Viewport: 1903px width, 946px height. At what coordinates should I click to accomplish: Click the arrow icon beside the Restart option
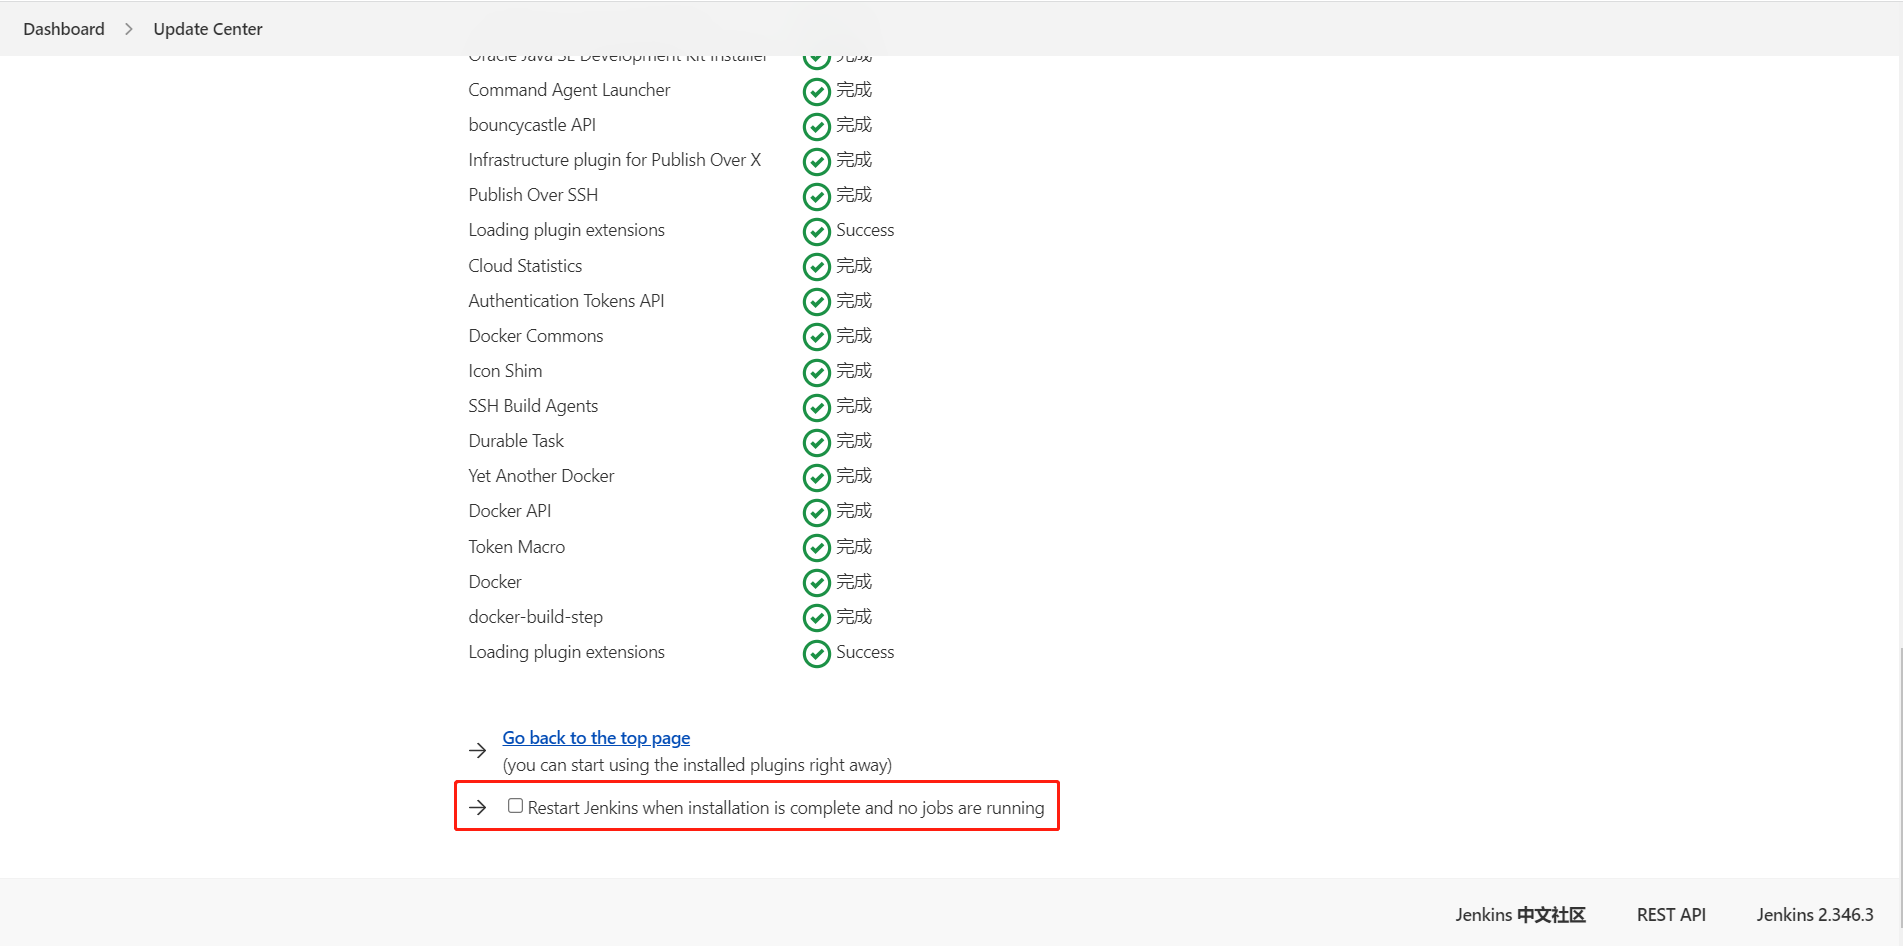pos(478,807)
